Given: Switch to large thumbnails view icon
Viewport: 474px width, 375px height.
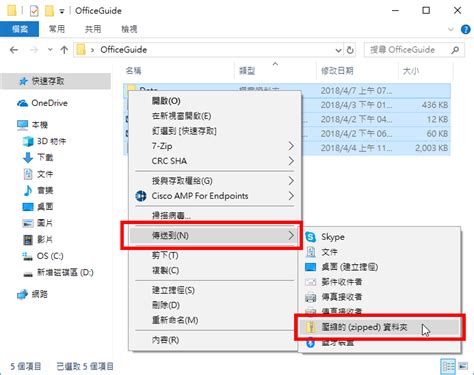Looking at the screenshot, I should (463, 366).
